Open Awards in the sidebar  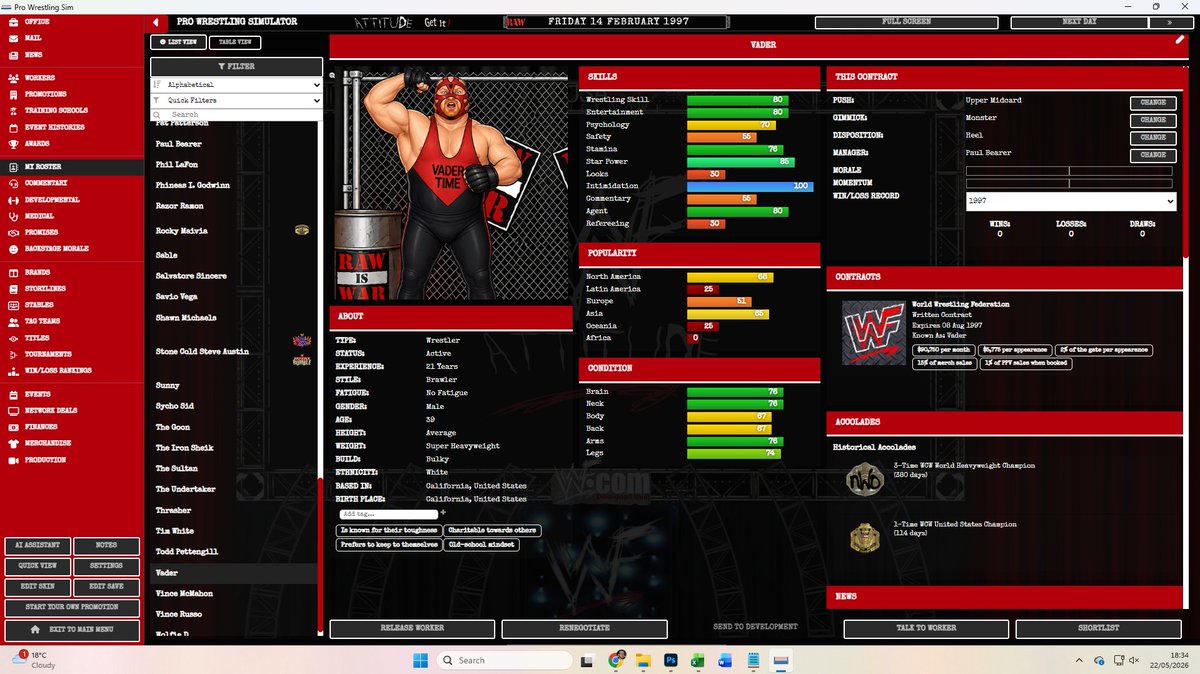click(37, 143)
